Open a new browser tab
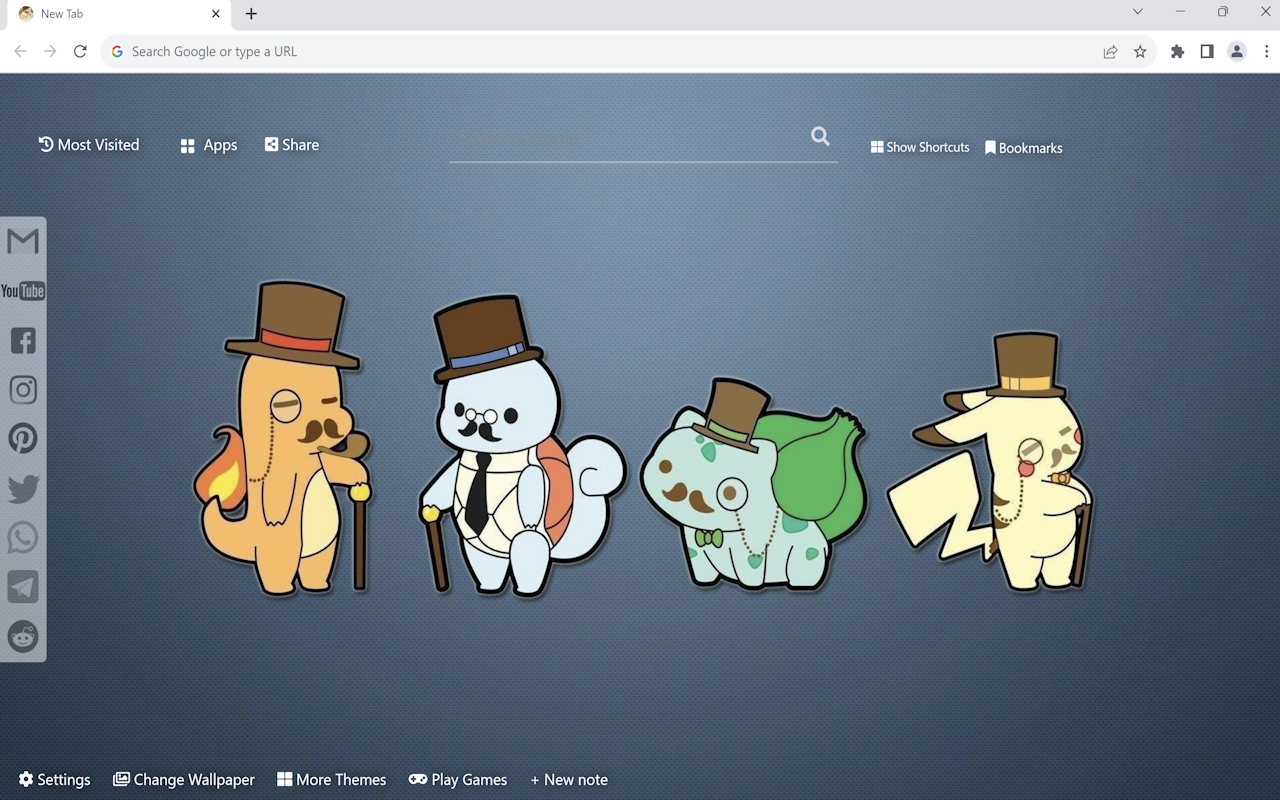Screen dimensions: 1280x800 point(251,14)
